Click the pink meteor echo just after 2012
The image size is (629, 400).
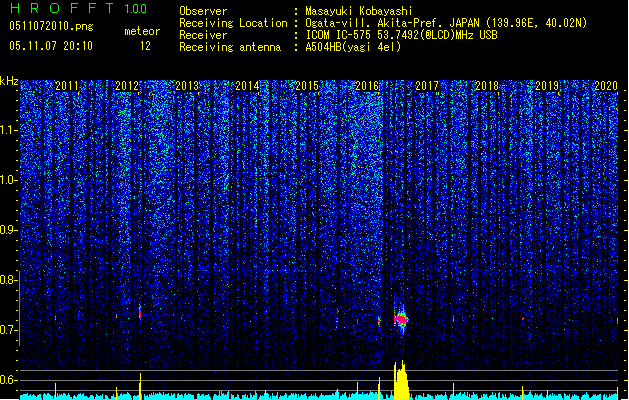[140, 313]
